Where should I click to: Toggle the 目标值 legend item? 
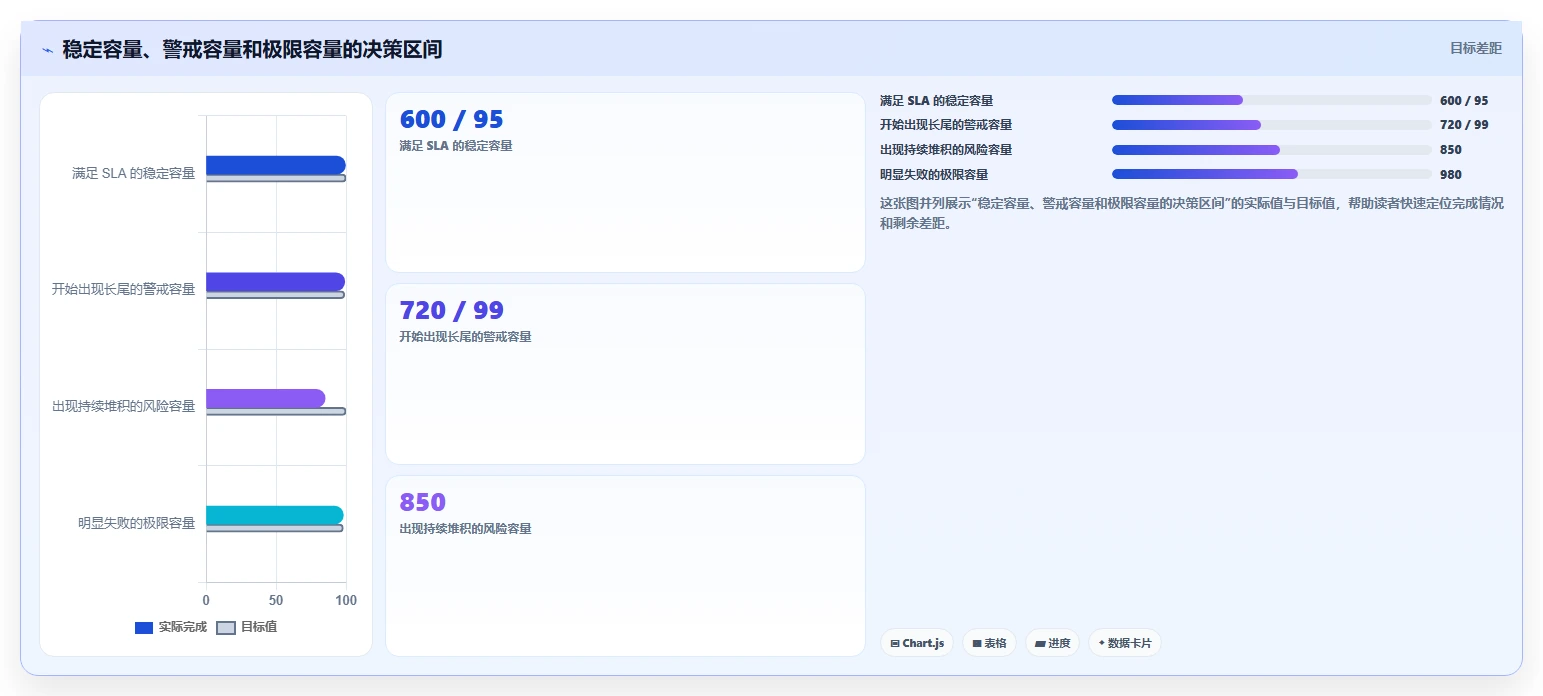coord(247,627)
